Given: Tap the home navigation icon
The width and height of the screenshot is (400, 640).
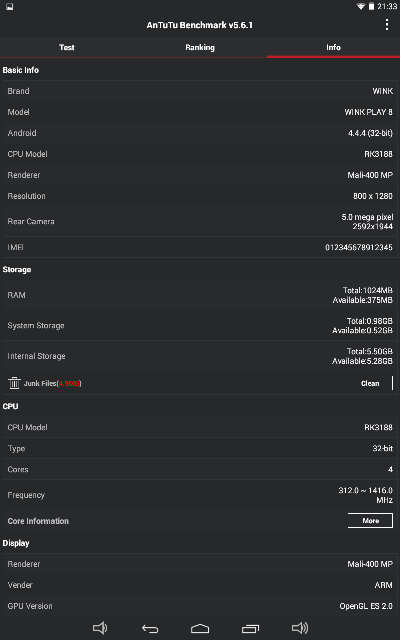Looking at the screenshot, I should point(200,629).
